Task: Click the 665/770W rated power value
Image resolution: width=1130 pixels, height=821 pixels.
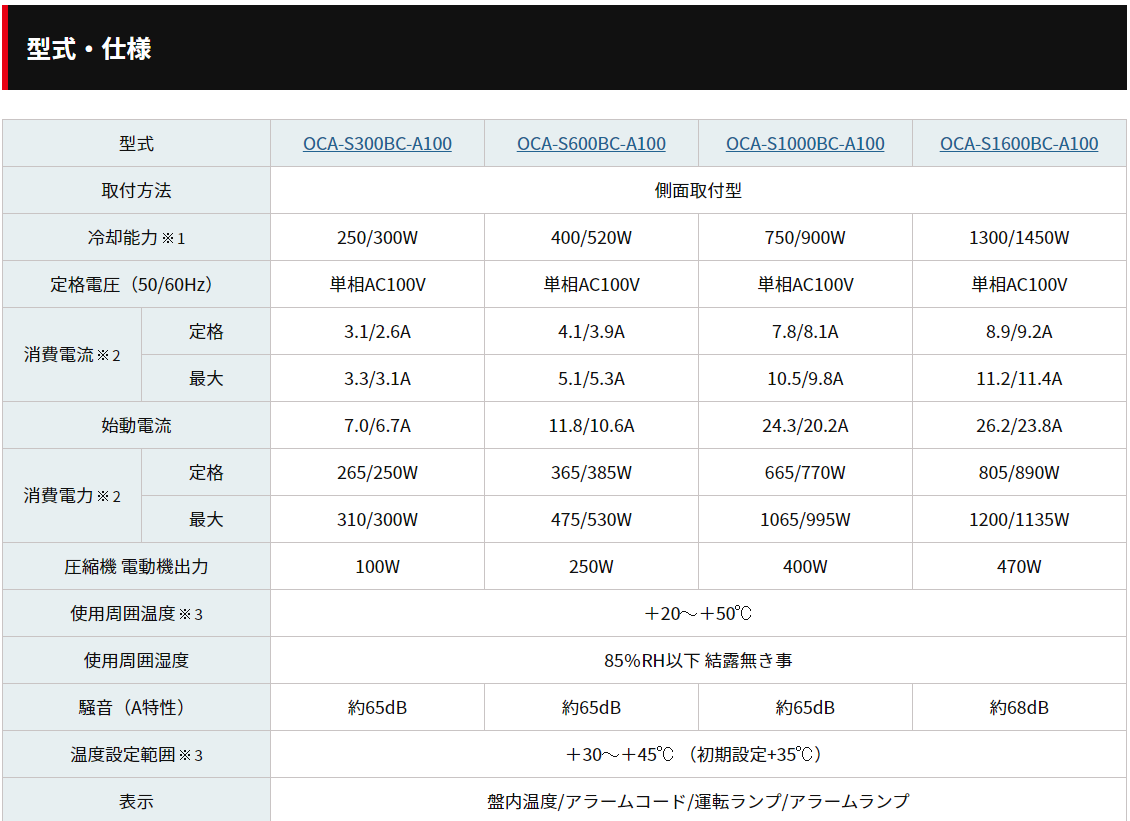Action: click(x=805, y=472)
